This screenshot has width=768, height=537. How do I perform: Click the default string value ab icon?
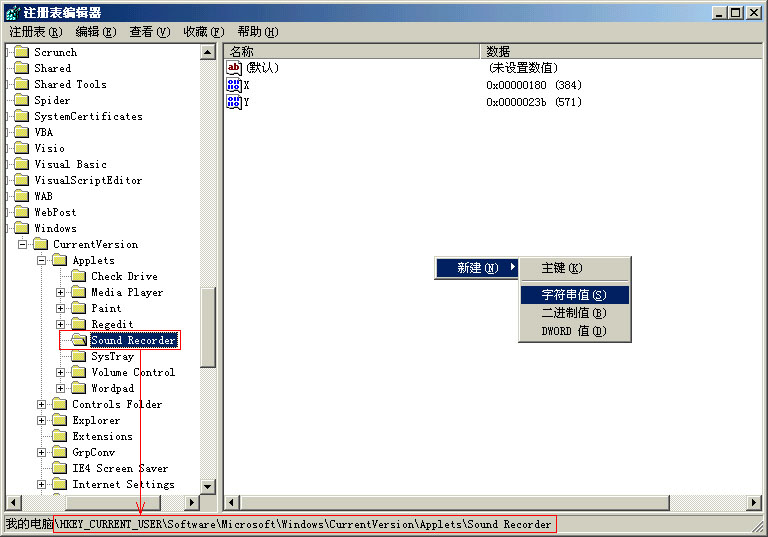234,68
